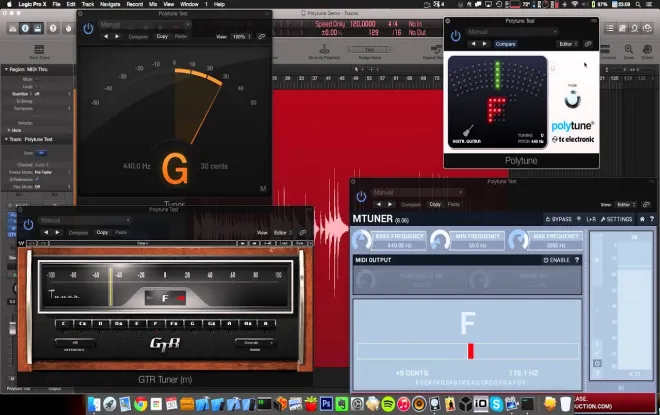Collapse the Region: MIDI Thru inspector section
Viewport: 660px width, 415px height.
(x=6, y=69)
